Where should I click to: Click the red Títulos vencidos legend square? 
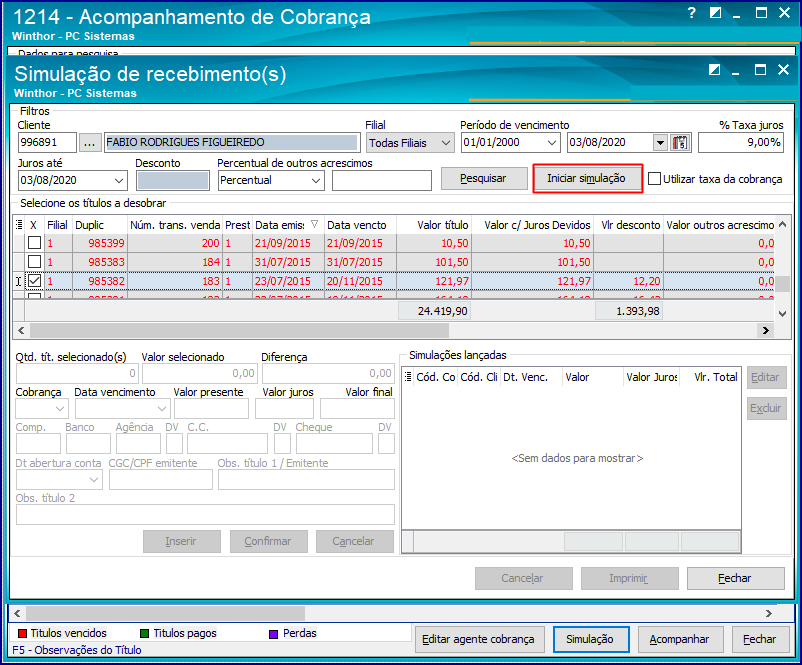[22, 634]
